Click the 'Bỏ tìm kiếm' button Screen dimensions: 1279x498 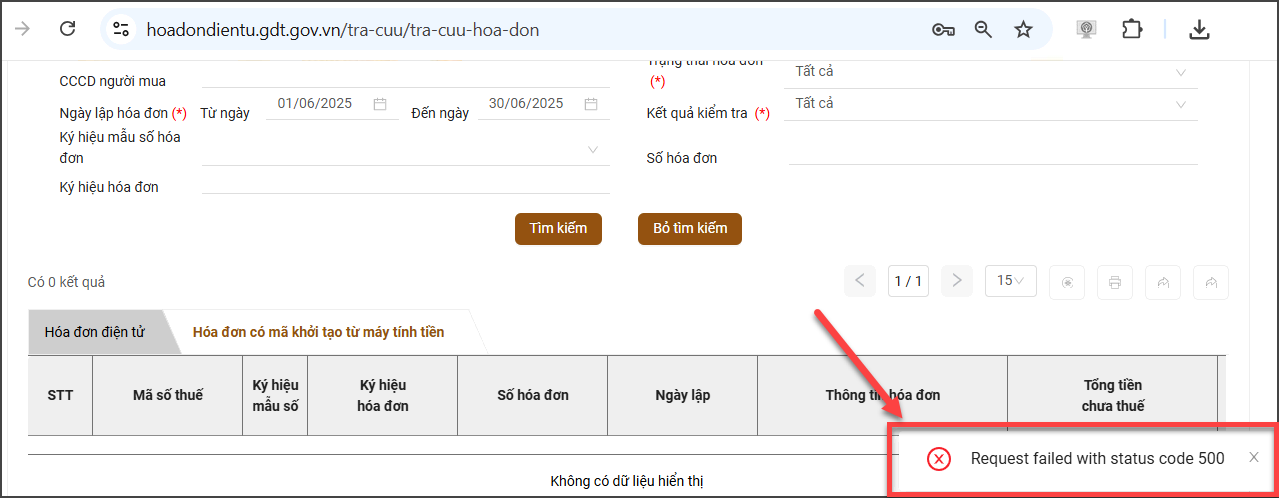coord(689,229)
